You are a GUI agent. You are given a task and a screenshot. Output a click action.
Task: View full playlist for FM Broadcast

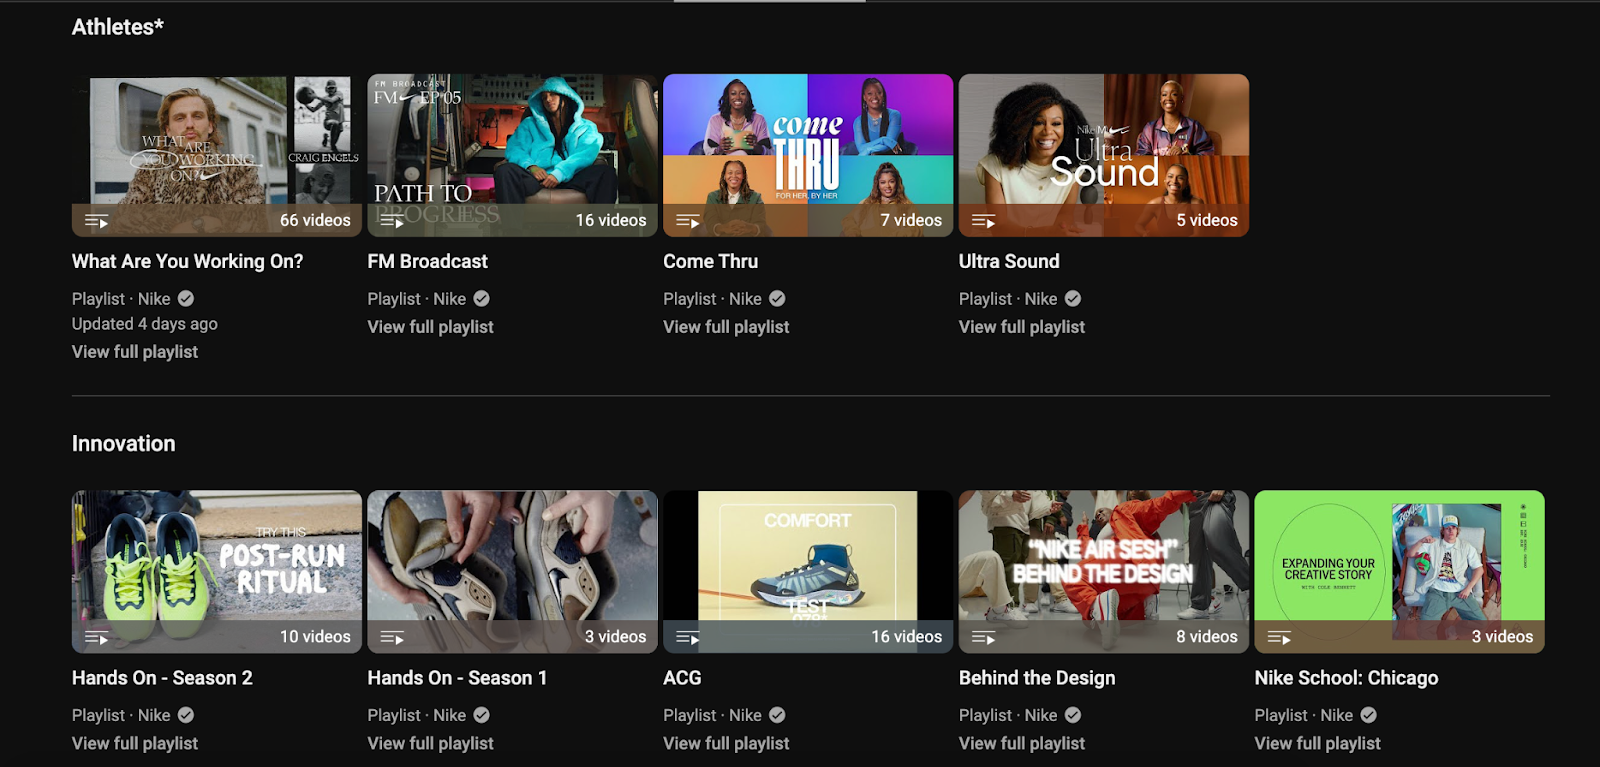431,327
